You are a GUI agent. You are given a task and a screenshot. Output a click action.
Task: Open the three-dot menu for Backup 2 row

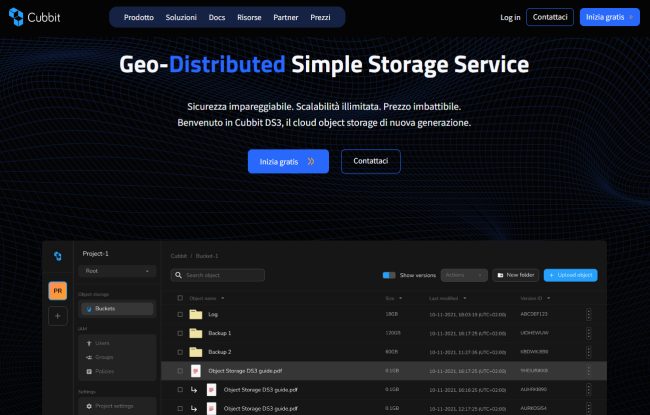coord(589,352)
